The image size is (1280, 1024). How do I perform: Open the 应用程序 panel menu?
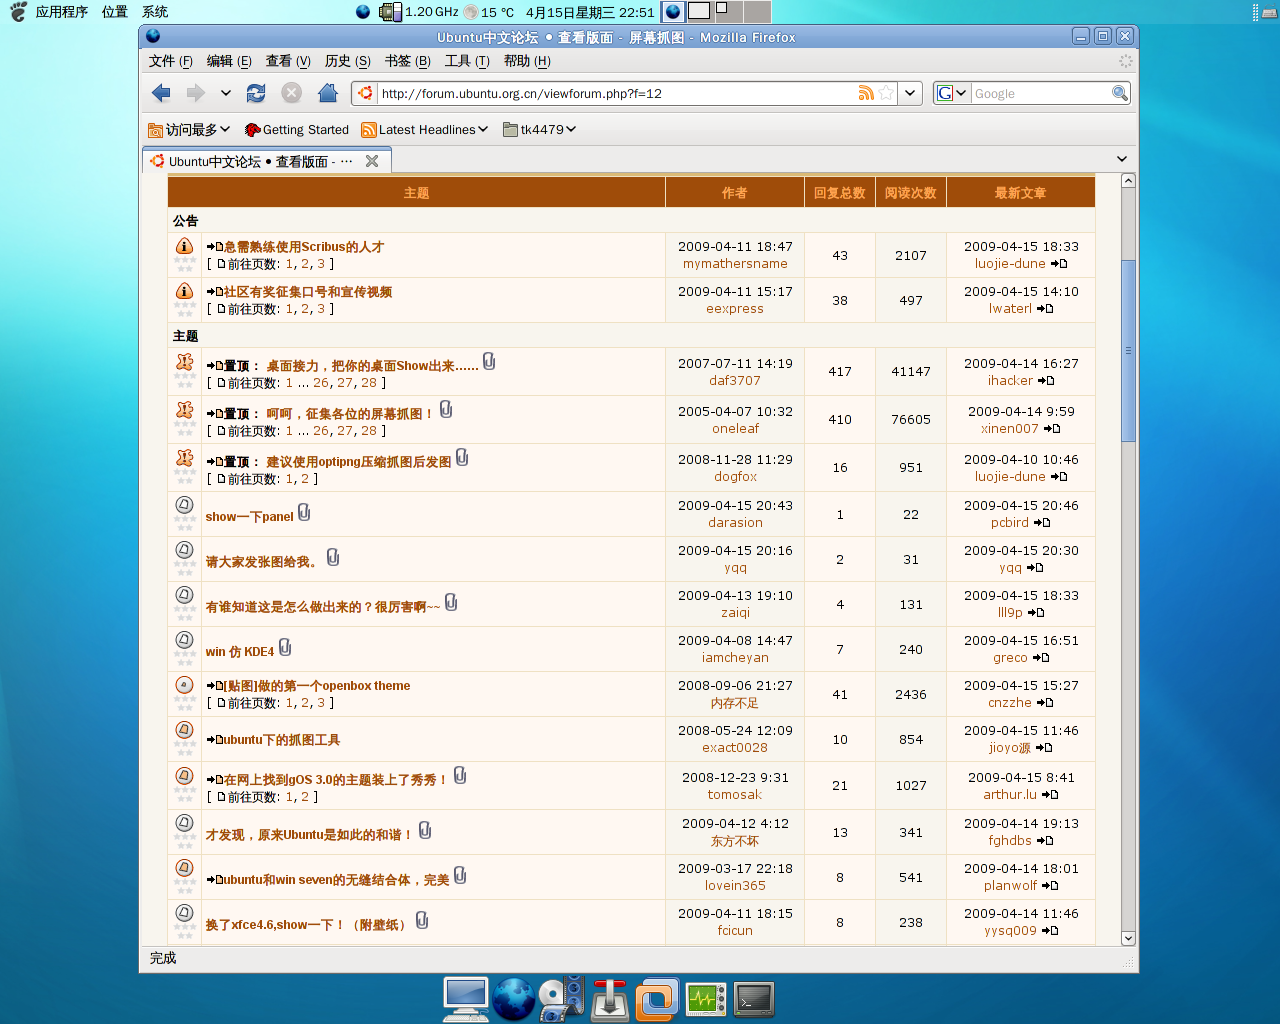tap(61, 12)
